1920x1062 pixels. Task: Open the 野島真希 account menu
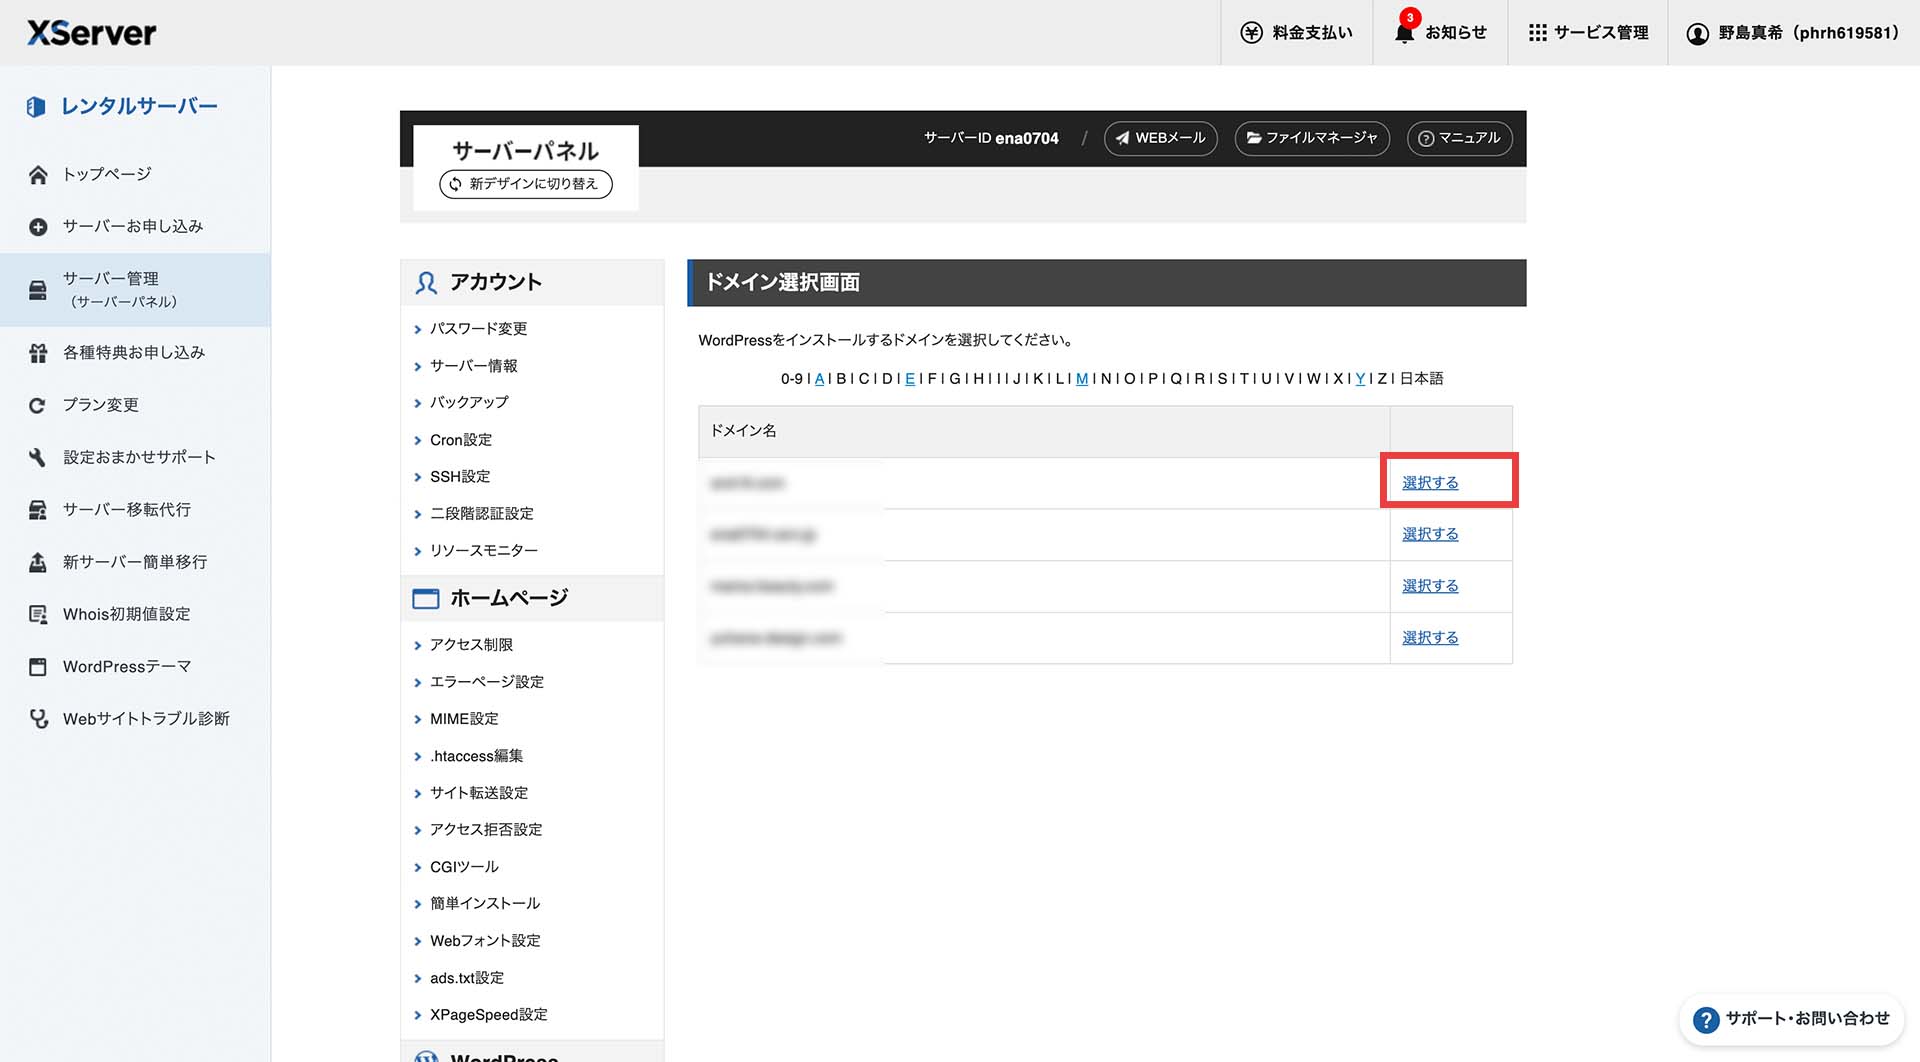pyautogui.click(x=1793, y=33)
